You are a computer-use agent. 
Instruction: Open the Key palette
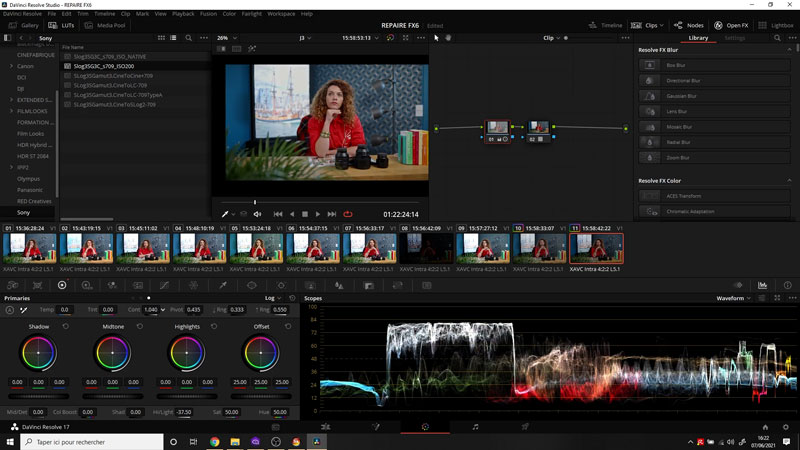[x=369, y=286]
